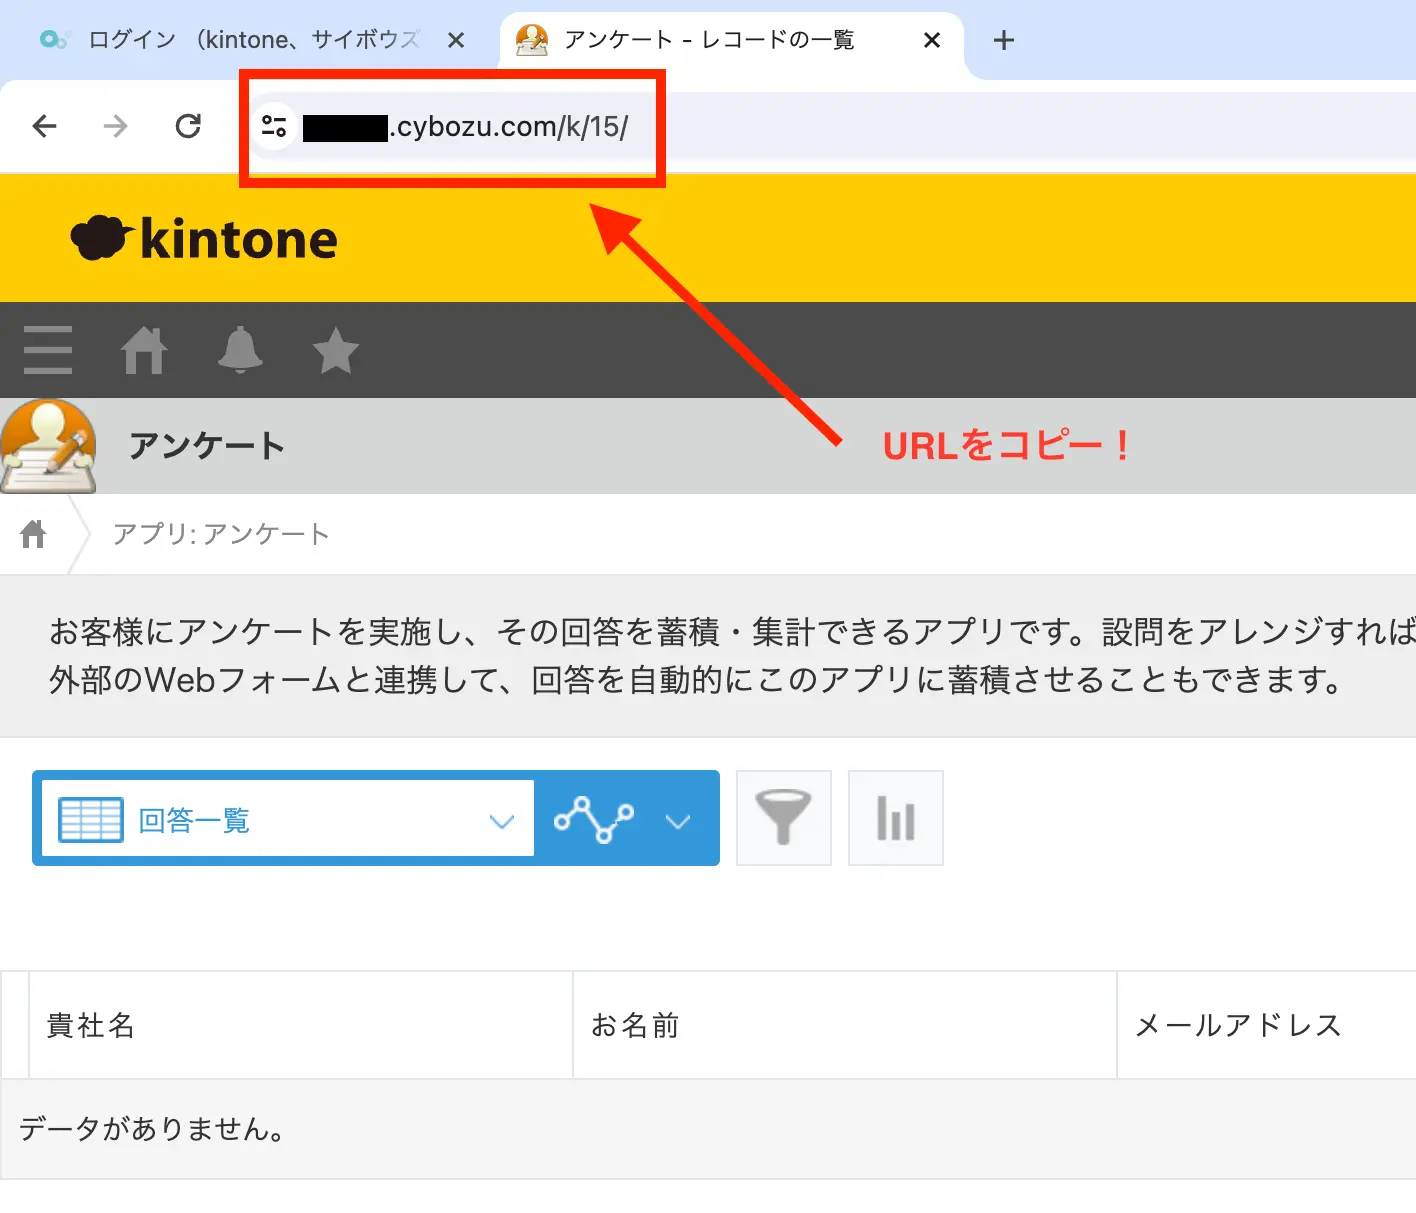Click the kintone logo
Viewport: 1416px width, 1213px height.
point(204,239)
